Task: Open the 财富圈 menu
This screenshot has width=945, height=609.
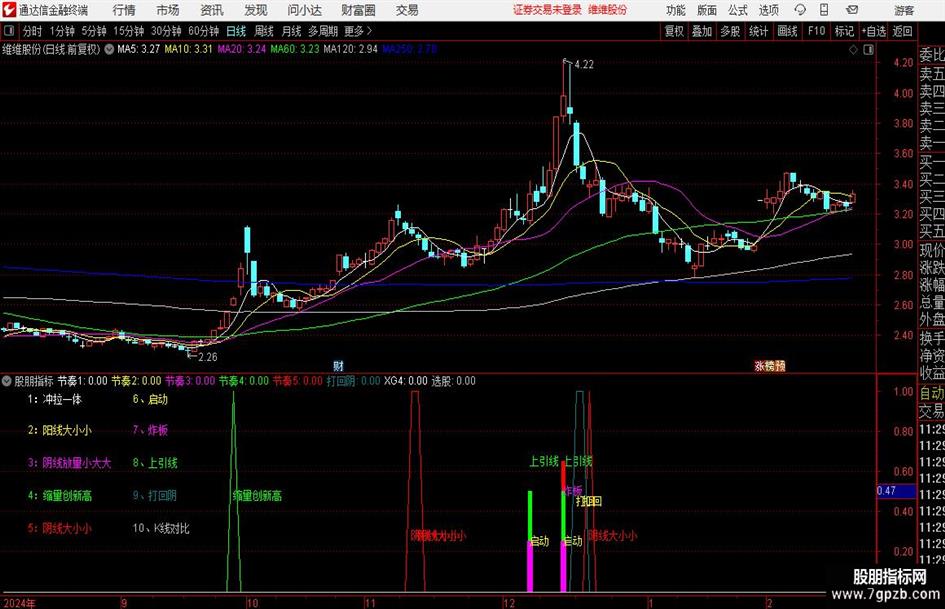Action: click(358, 10)
